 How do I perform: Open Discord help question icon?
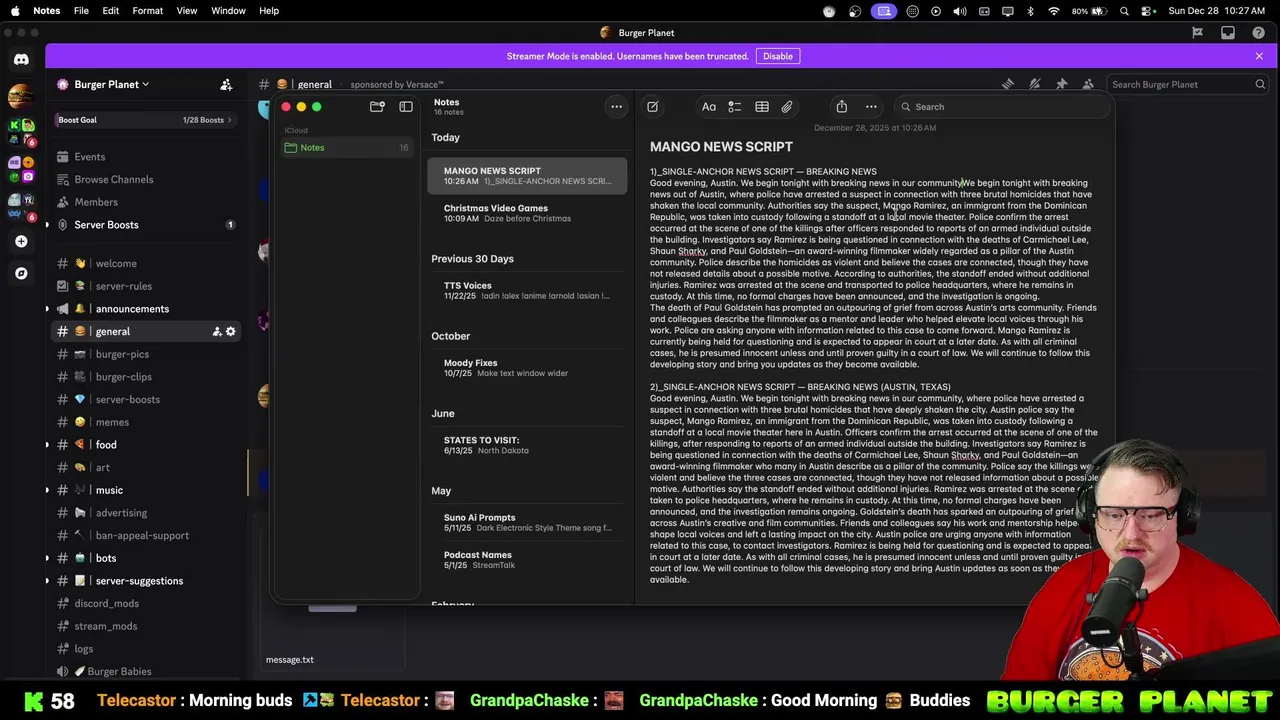pos(1259,33)
